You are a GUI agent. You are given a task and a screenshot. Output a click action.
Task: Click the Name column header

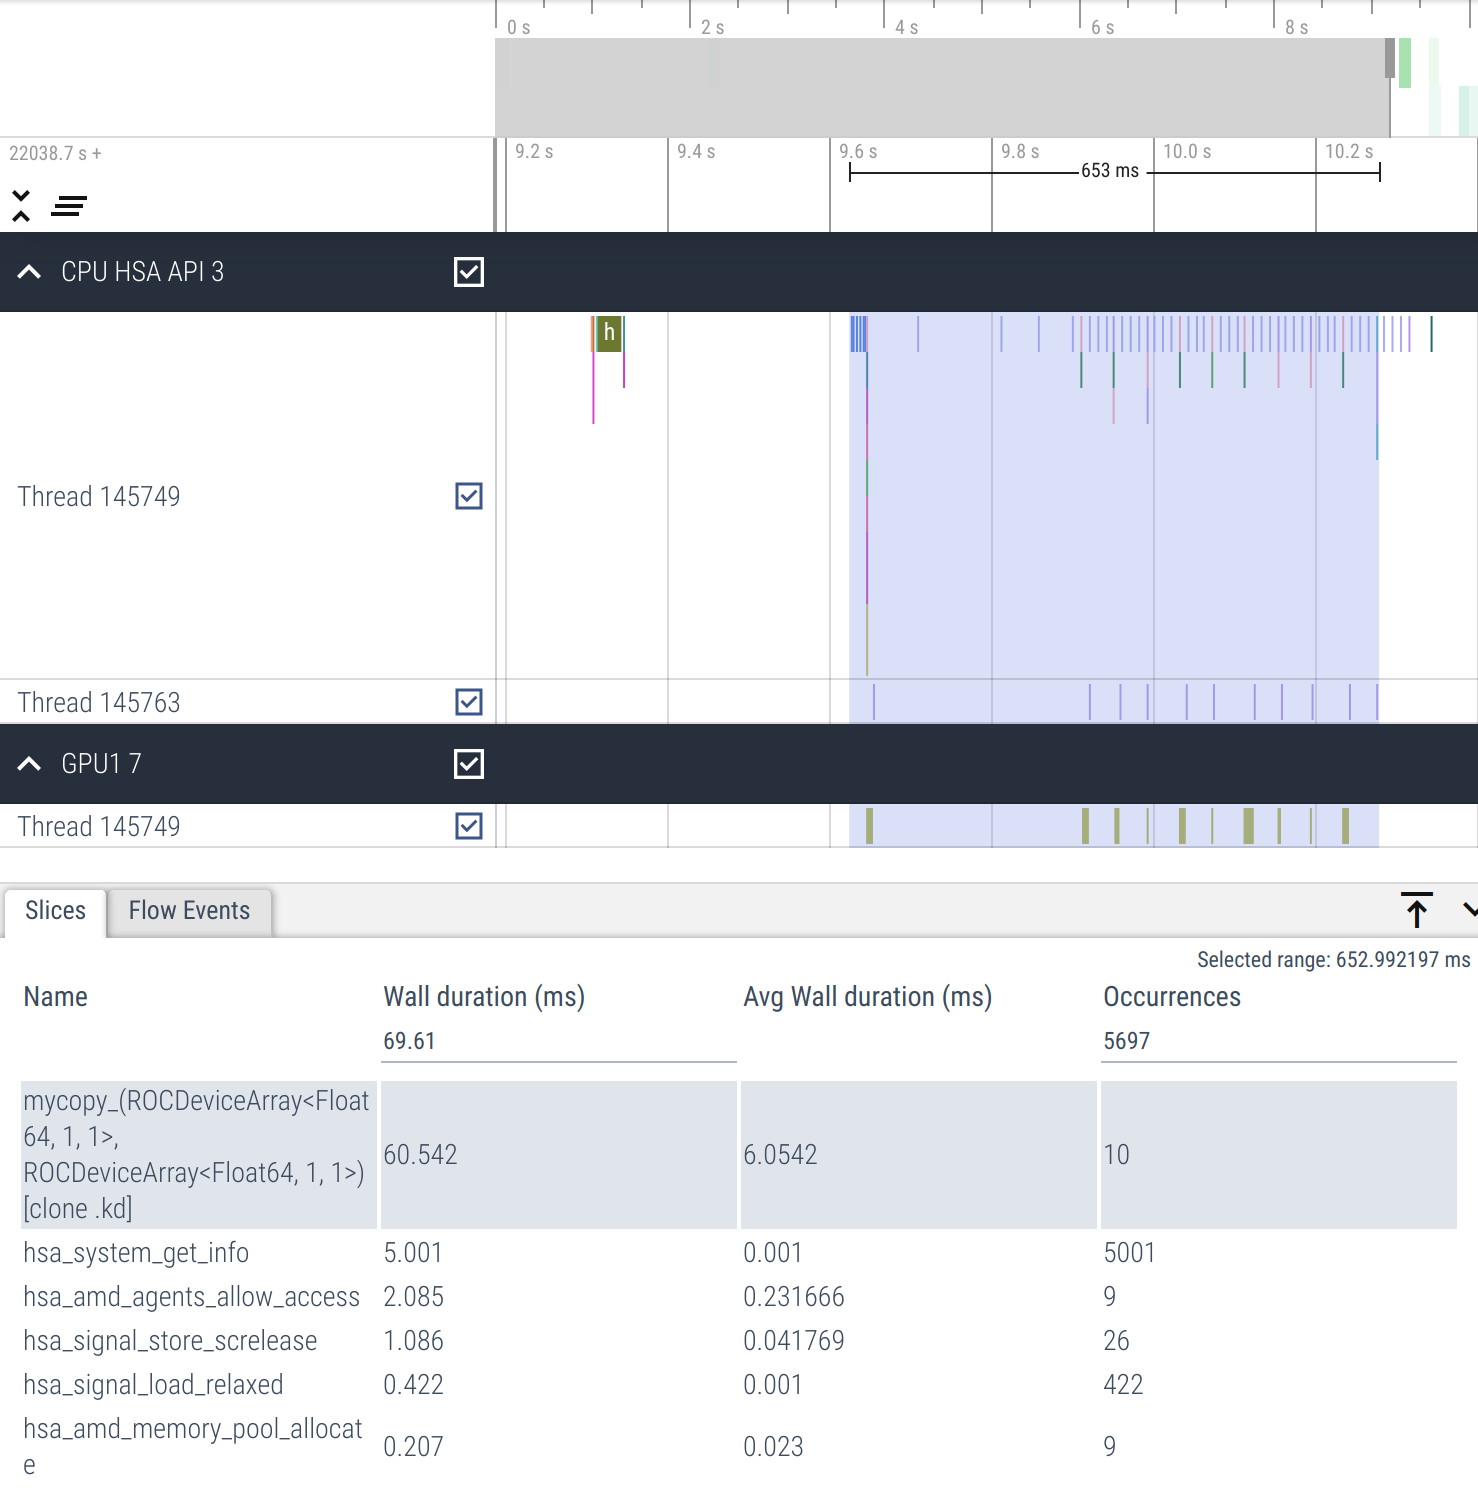click(56, 997)
